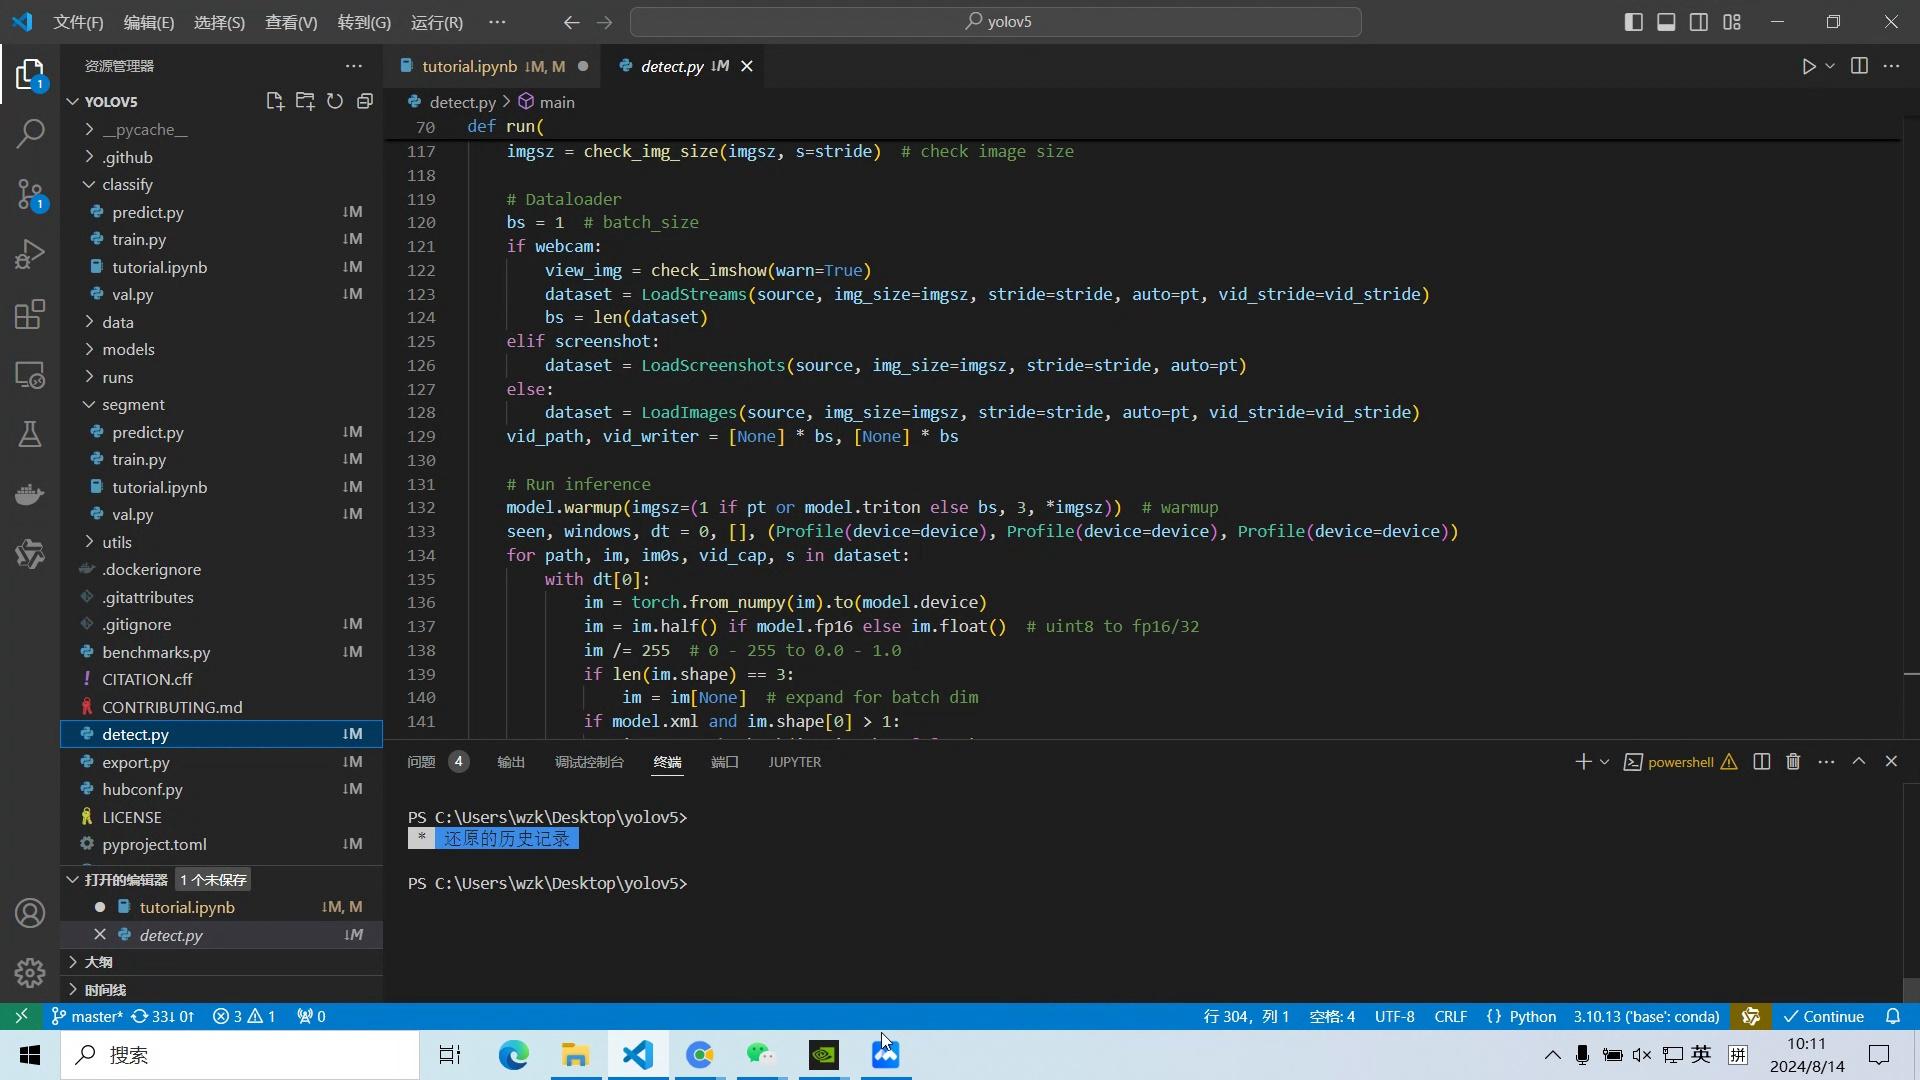Refresh the YOLOV5 explorer tree

click(335, 101)
